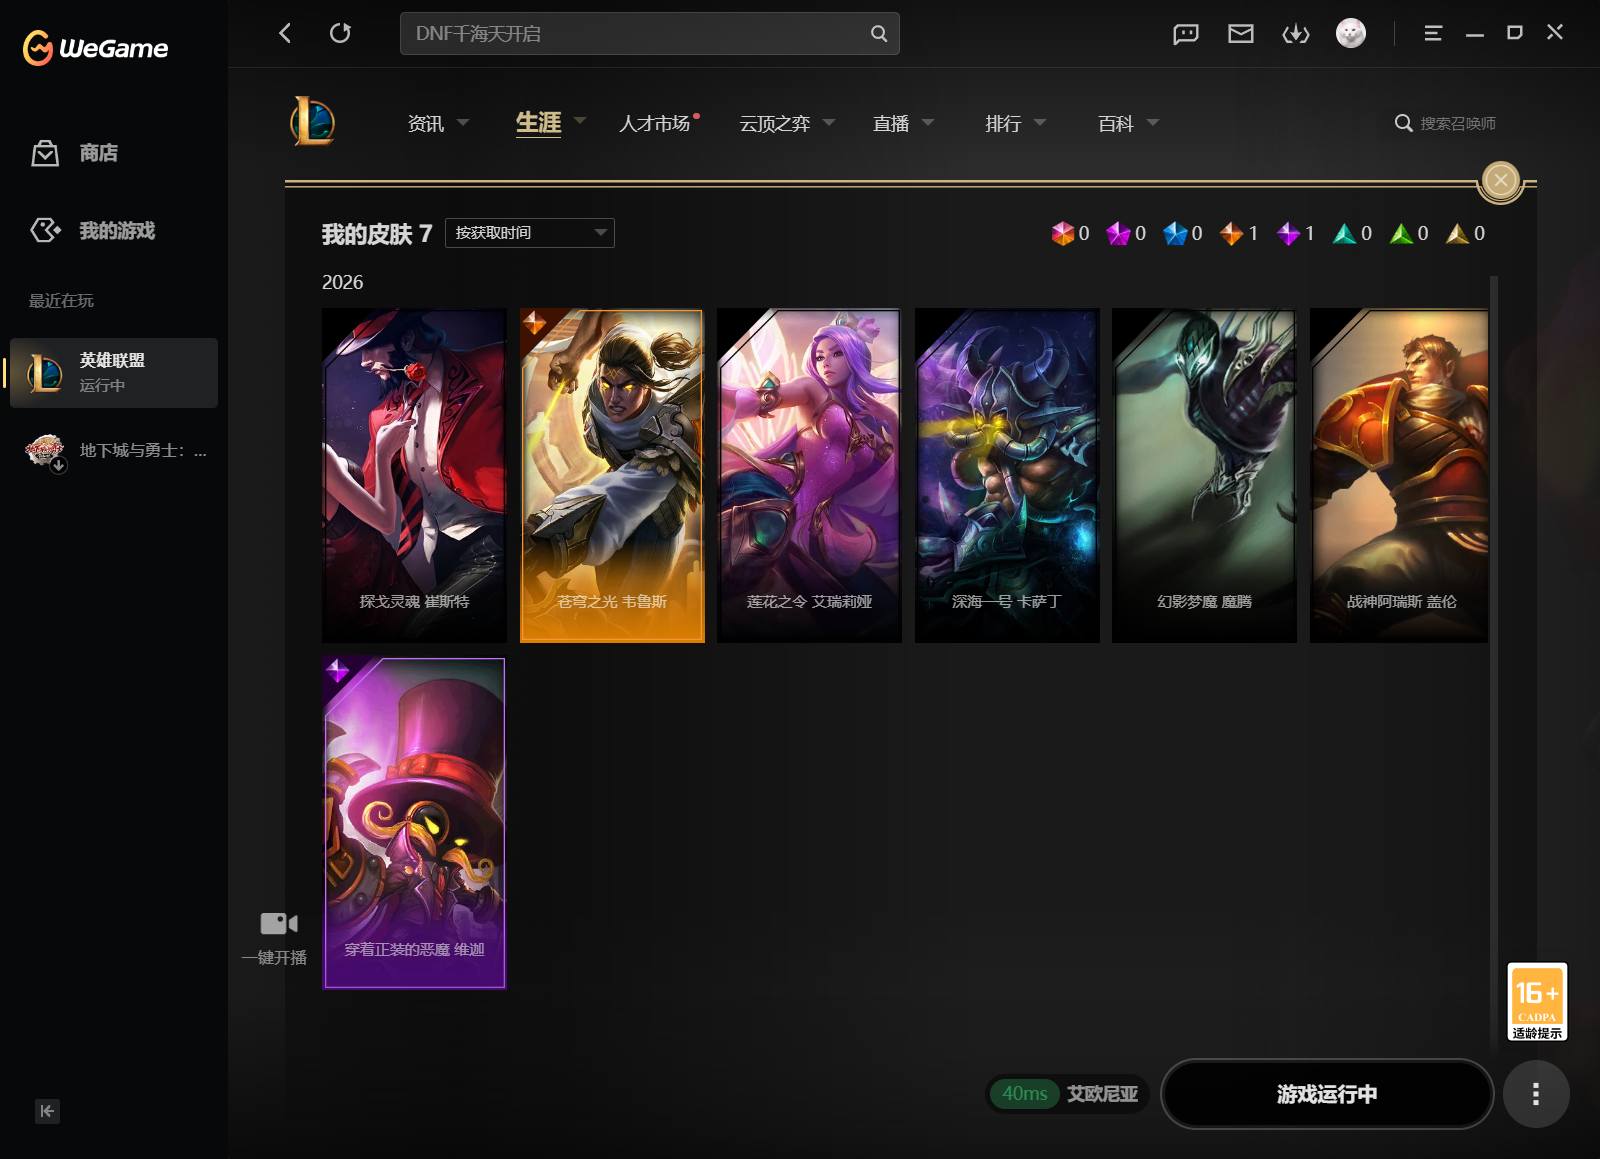Open the 16+ CADPA 适龄提示 badge

[1537, 1002]
